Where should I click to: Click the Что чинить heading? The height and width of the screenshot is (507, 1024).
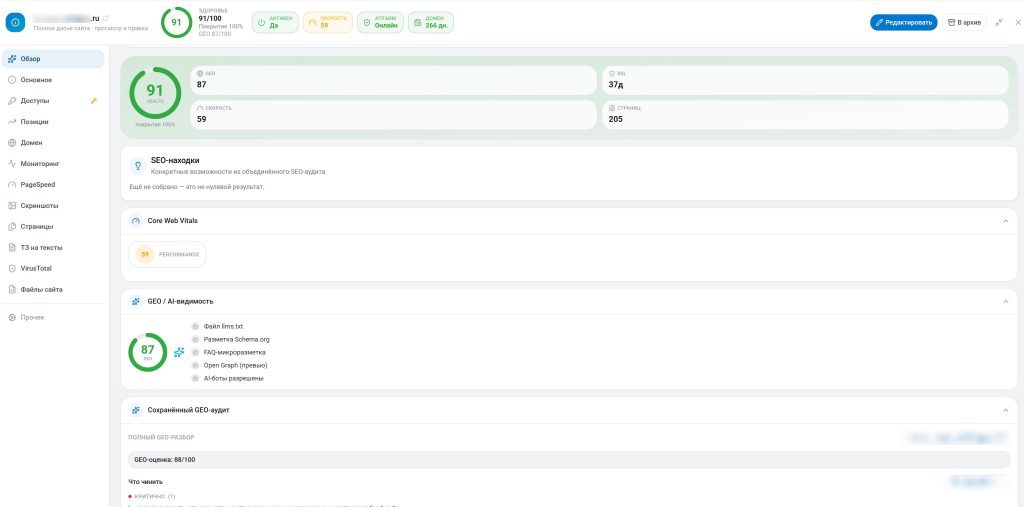click(x=146, y=482)
